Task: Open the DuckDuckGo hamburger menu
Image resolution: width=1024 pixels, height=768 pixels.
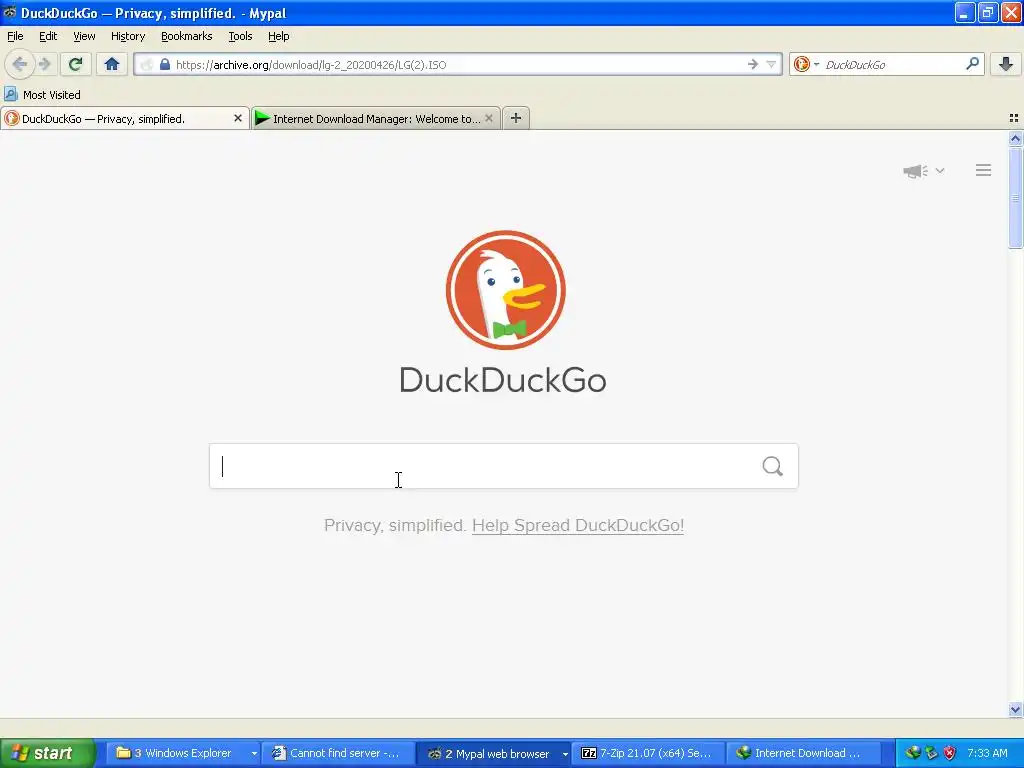Action: click(984, 170)
